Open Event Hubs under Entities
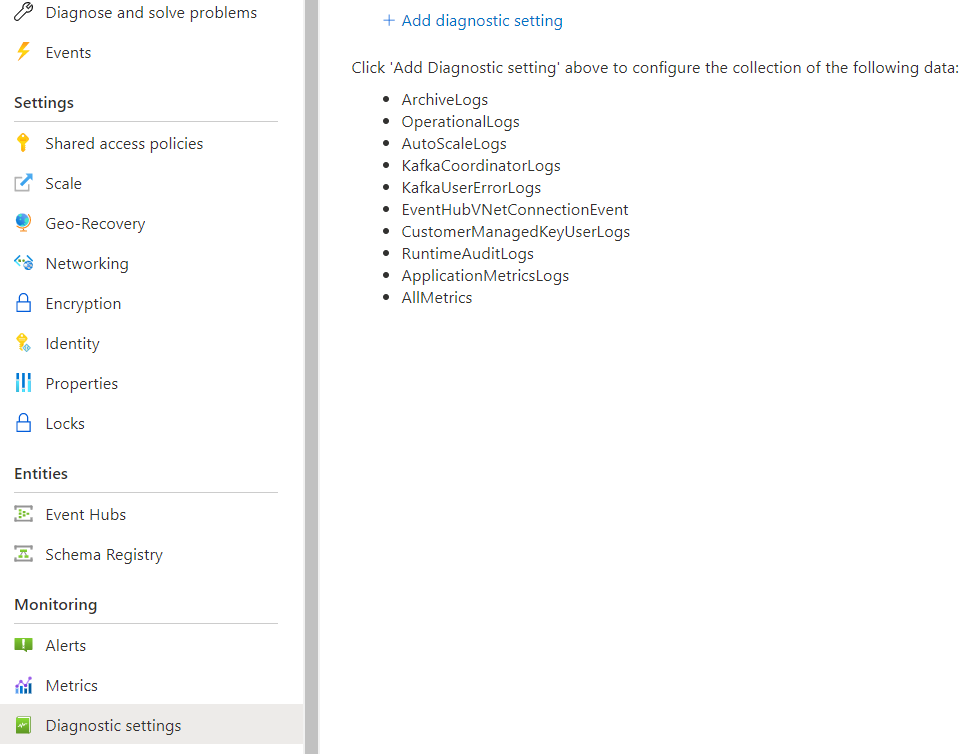The height and width of the screenshot is (754, 970). (x=86, y=515)
